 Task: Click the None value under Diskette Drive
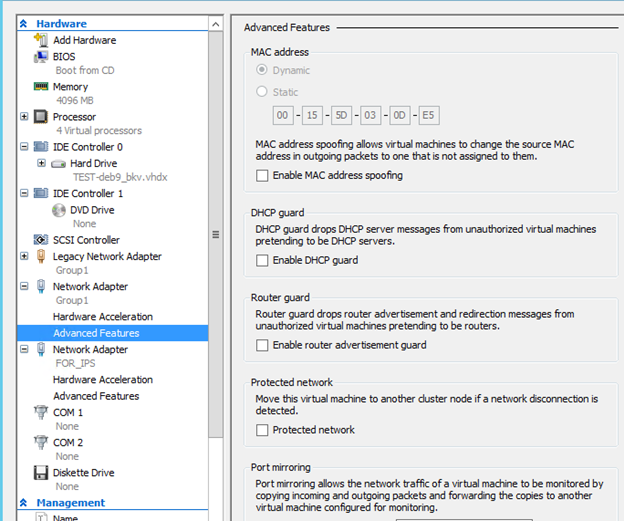click(67, 486)
